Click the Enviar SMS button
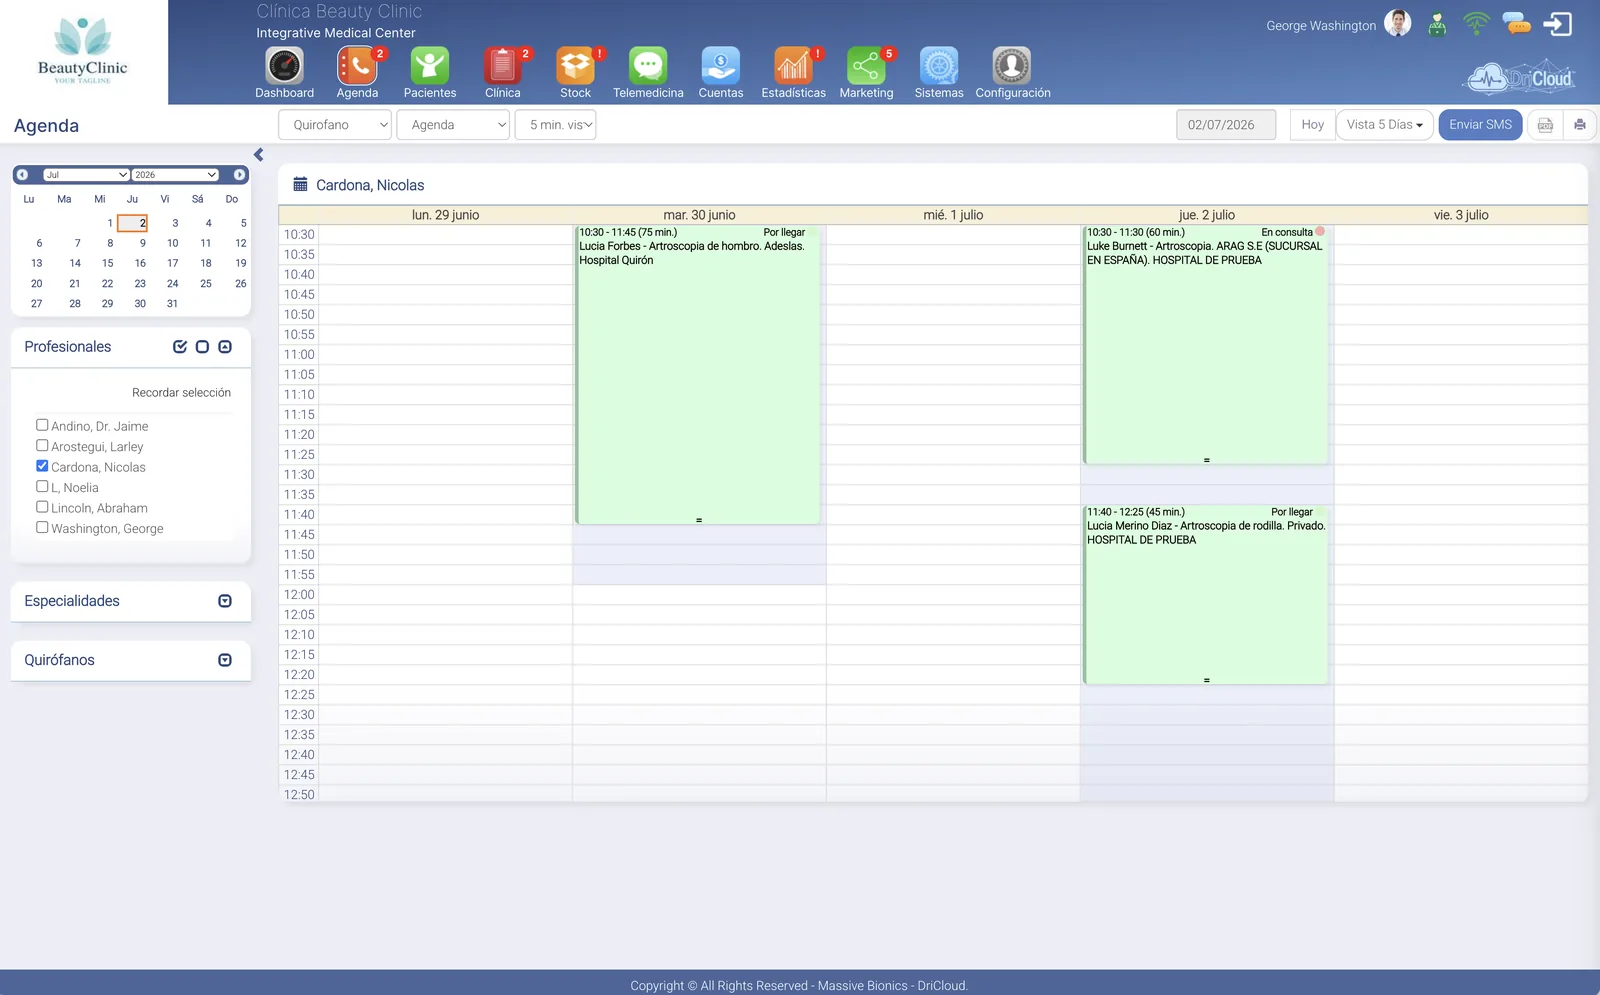Screen dimensions: 1600x995 [1480, 125]
